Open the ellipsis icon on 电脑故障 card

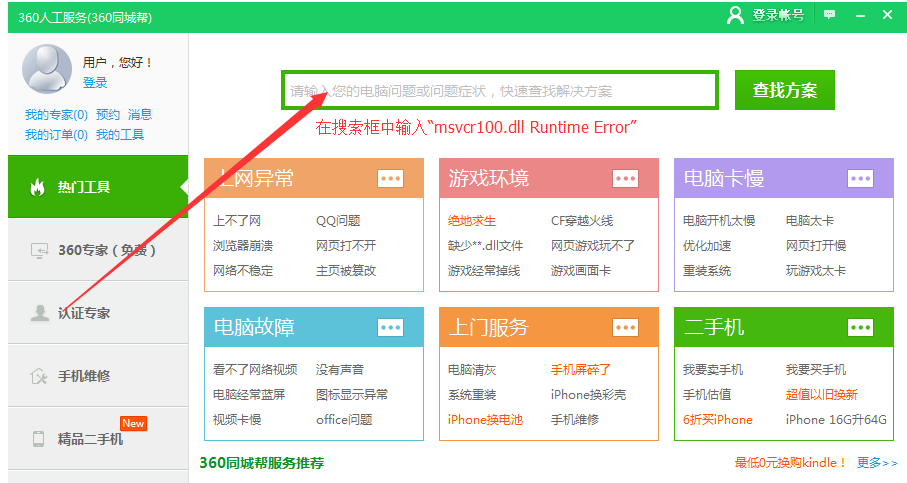[390, 327]
